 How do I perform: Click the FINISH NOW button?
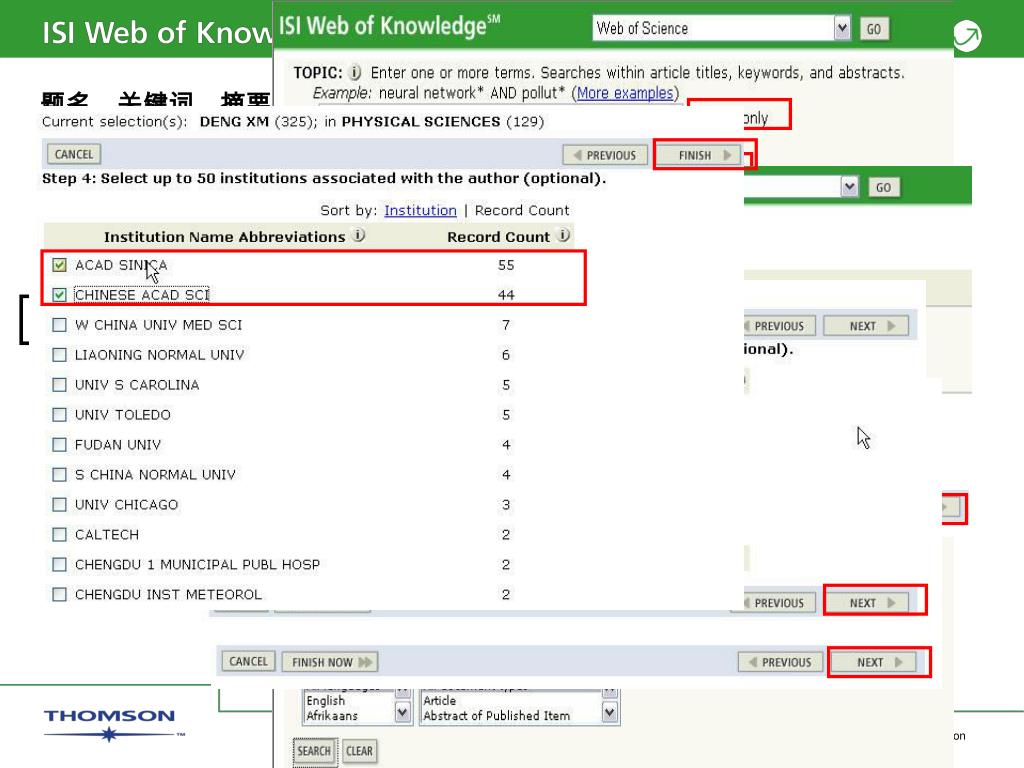tap(330, 662)
